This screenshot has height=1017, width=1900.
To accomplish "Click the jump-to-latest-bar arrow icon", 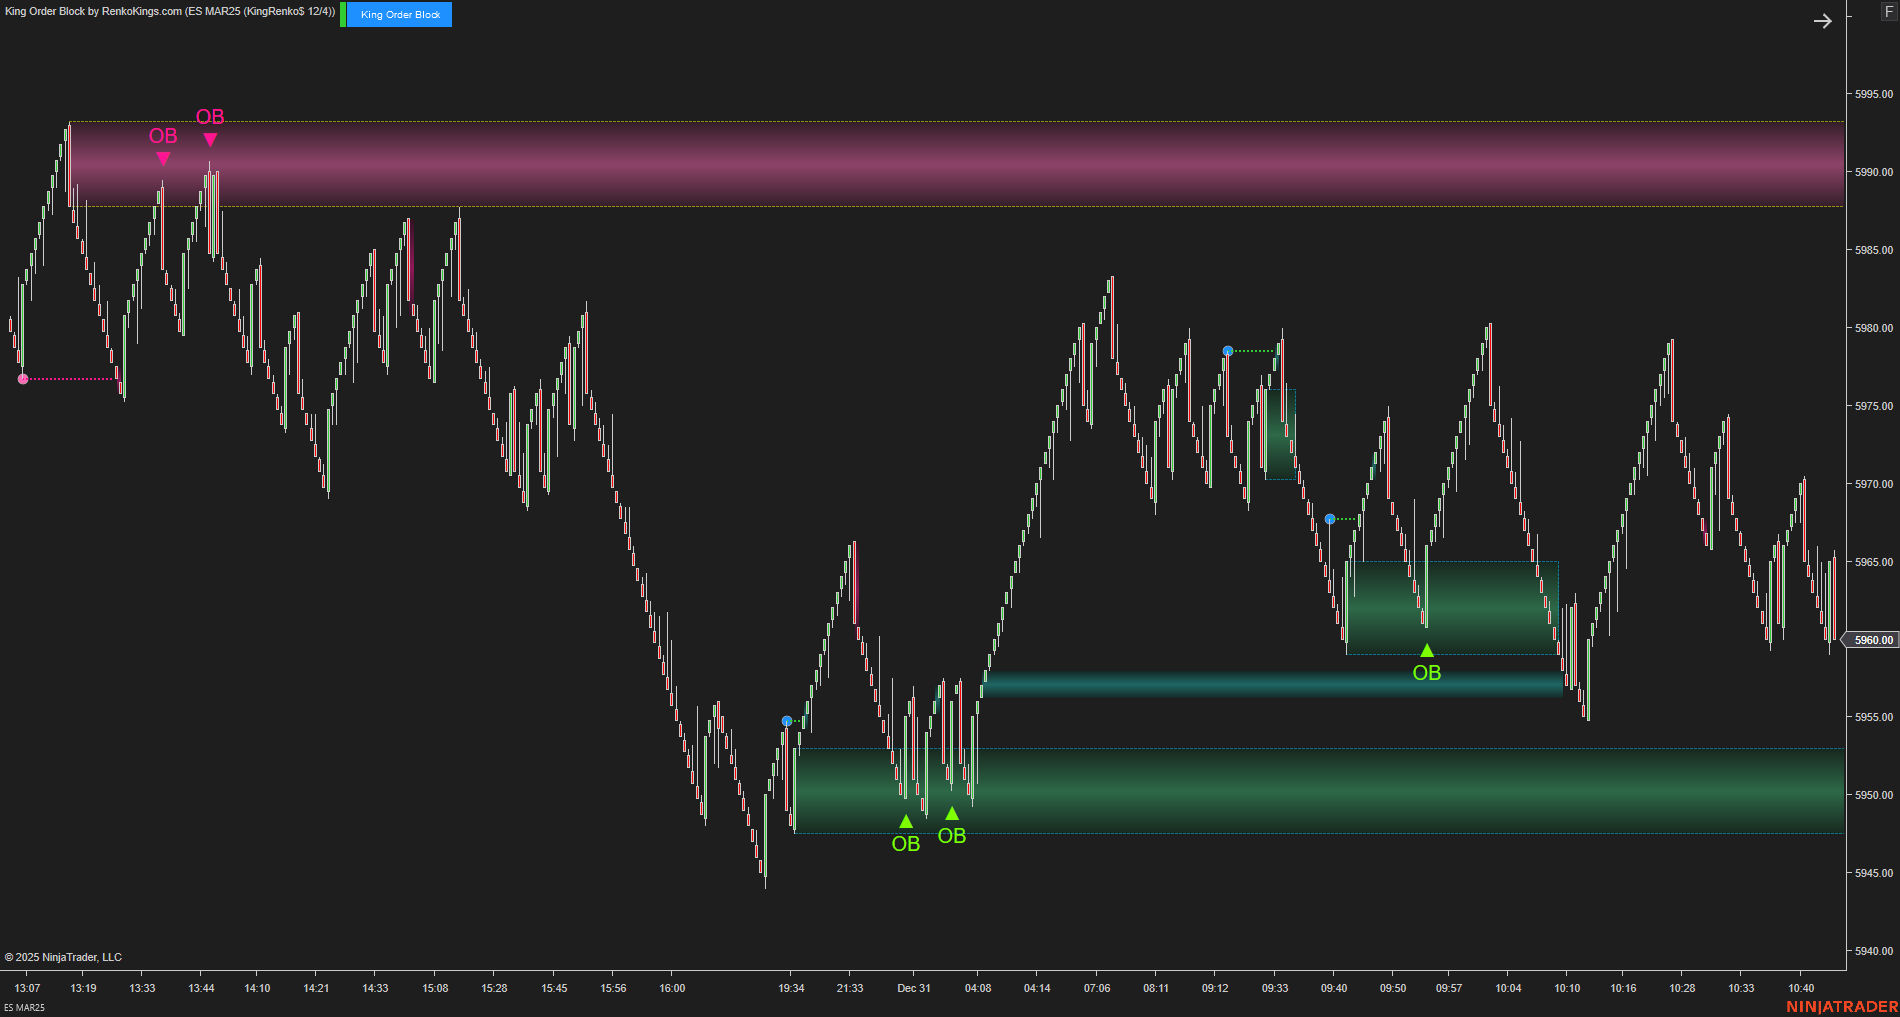I will point(1824,20).
